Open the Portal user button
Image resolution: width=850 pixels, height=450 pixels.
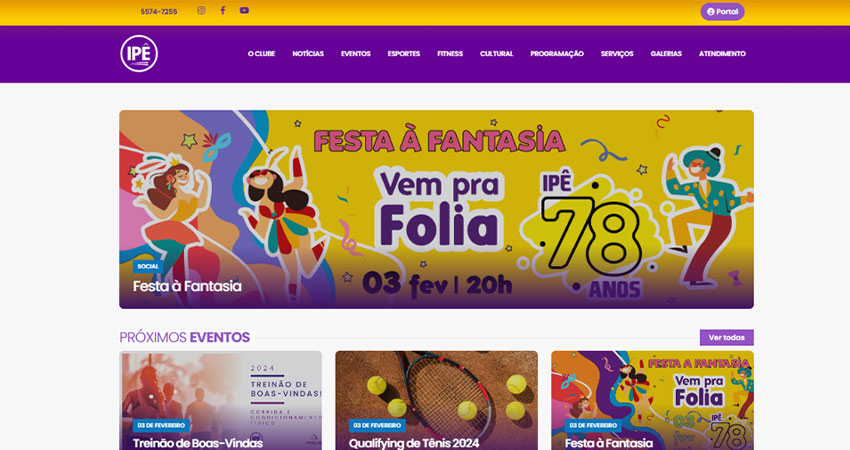[722, 11]
